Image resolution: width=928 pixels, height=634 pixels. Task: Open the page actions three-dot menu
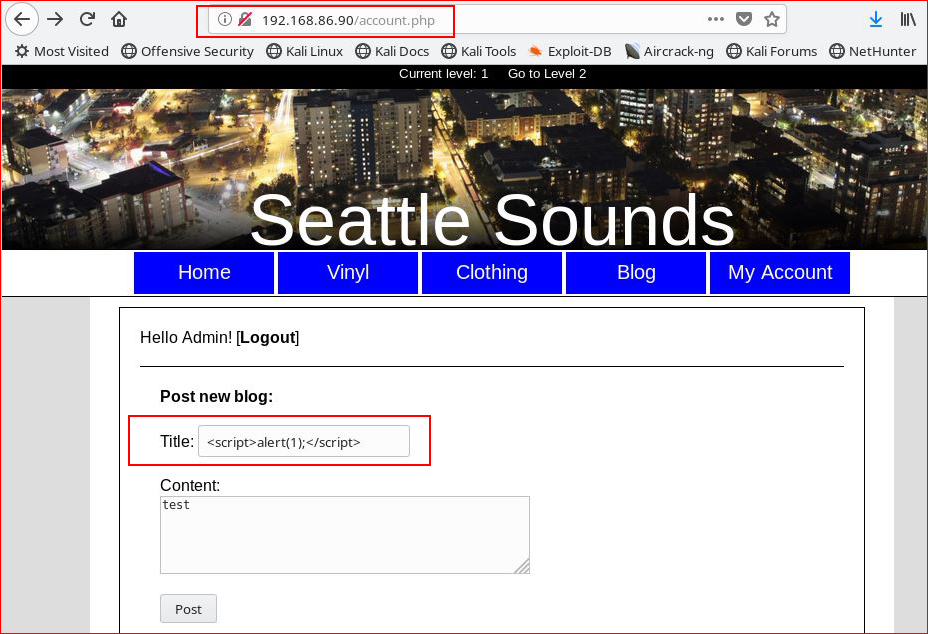tap(716, 20)
